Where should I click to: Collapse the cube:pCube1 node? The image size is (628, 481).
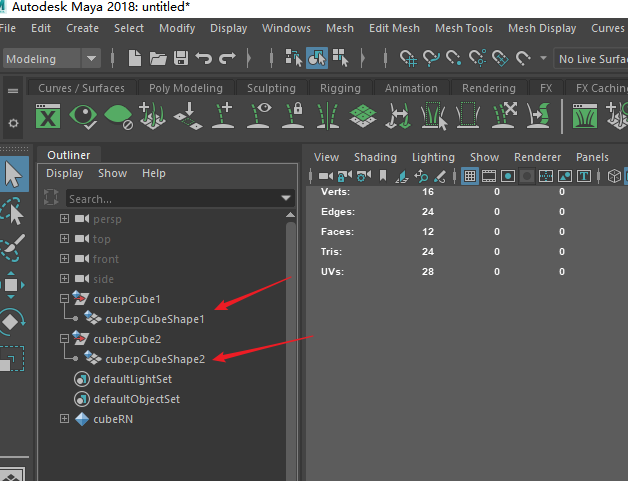click(x=65, y=299)
